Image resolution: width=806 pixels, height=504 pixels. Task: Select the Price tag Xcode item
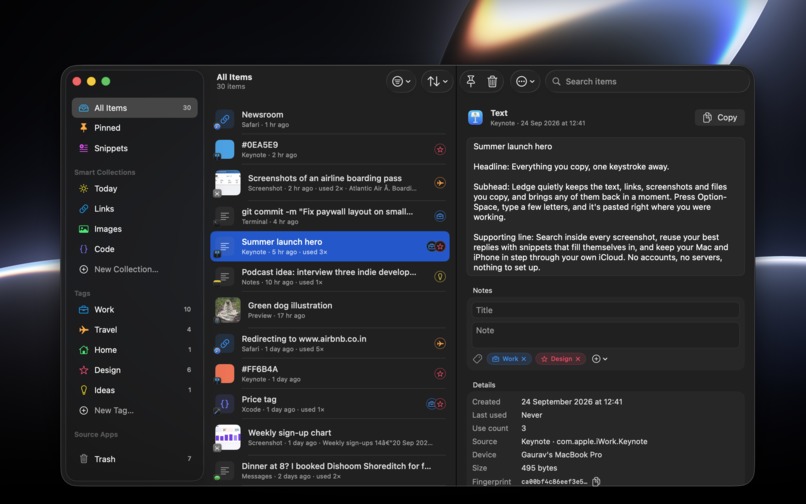click(x=330, y=404)
